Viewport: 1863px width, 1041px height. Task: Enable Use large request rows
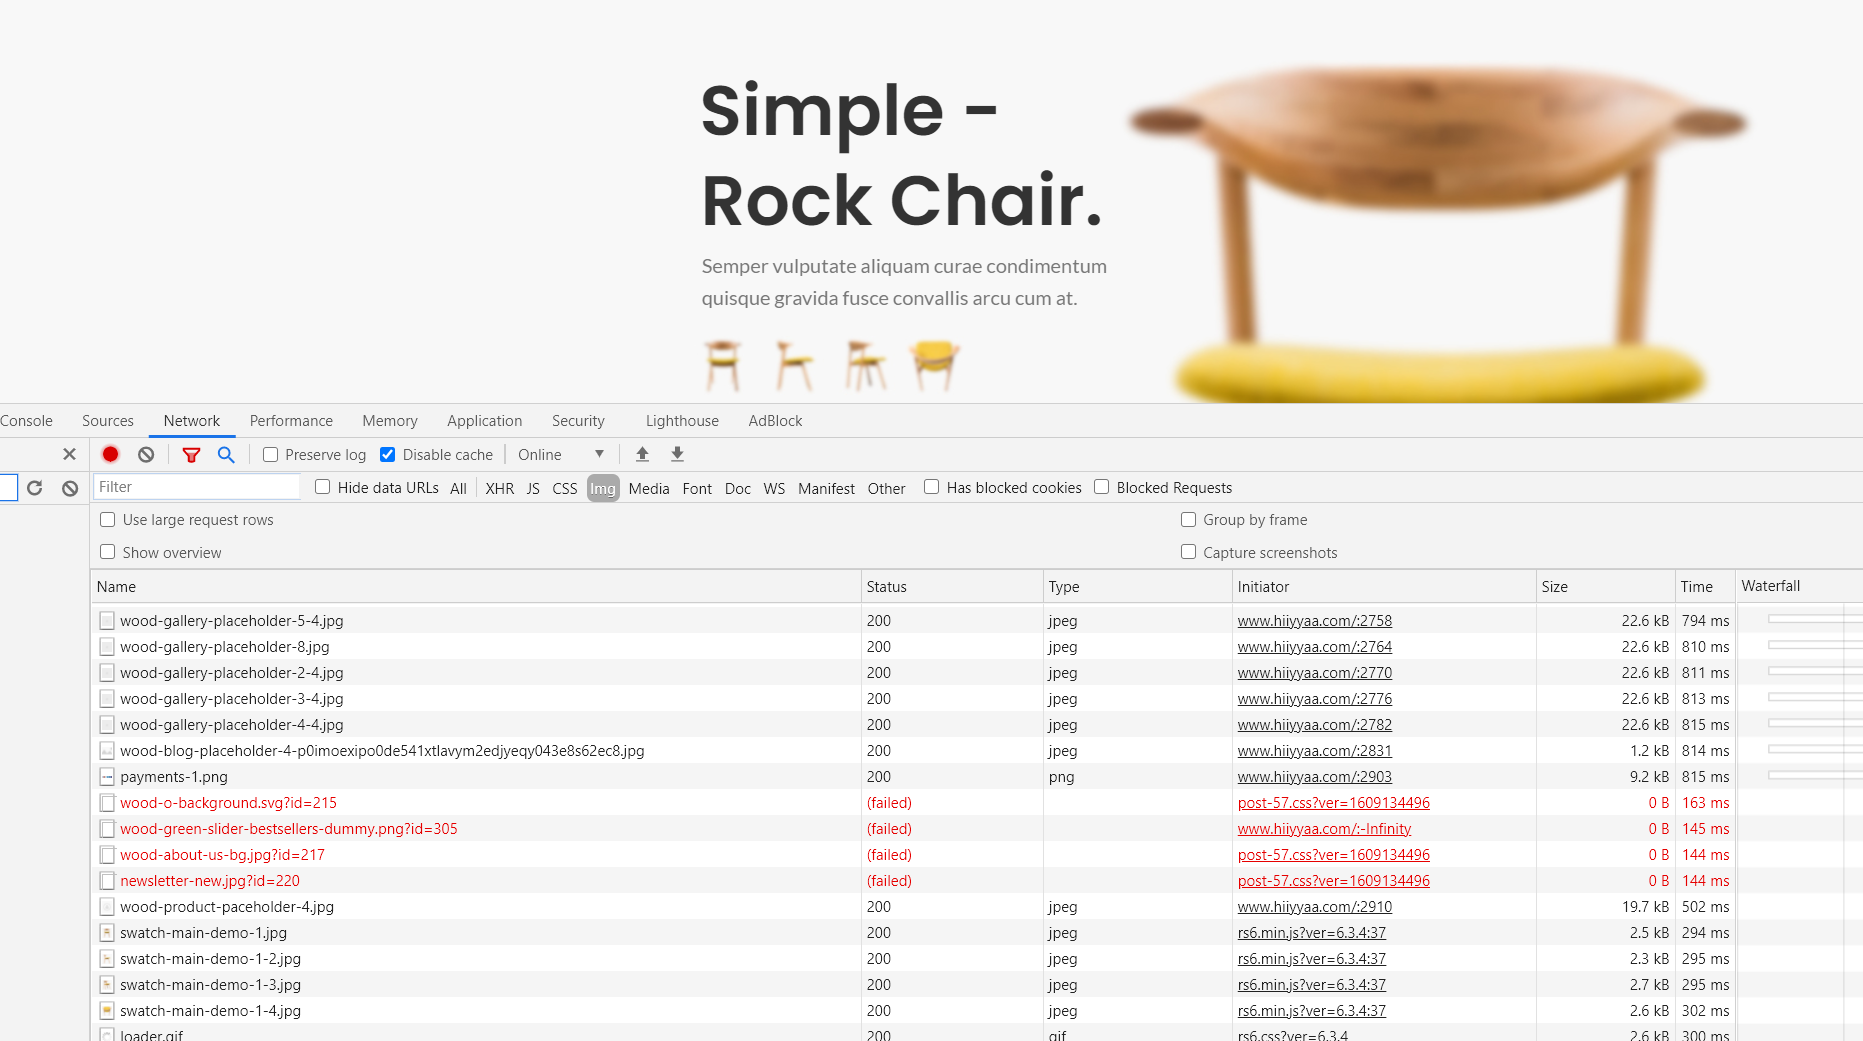click(107, 520)
